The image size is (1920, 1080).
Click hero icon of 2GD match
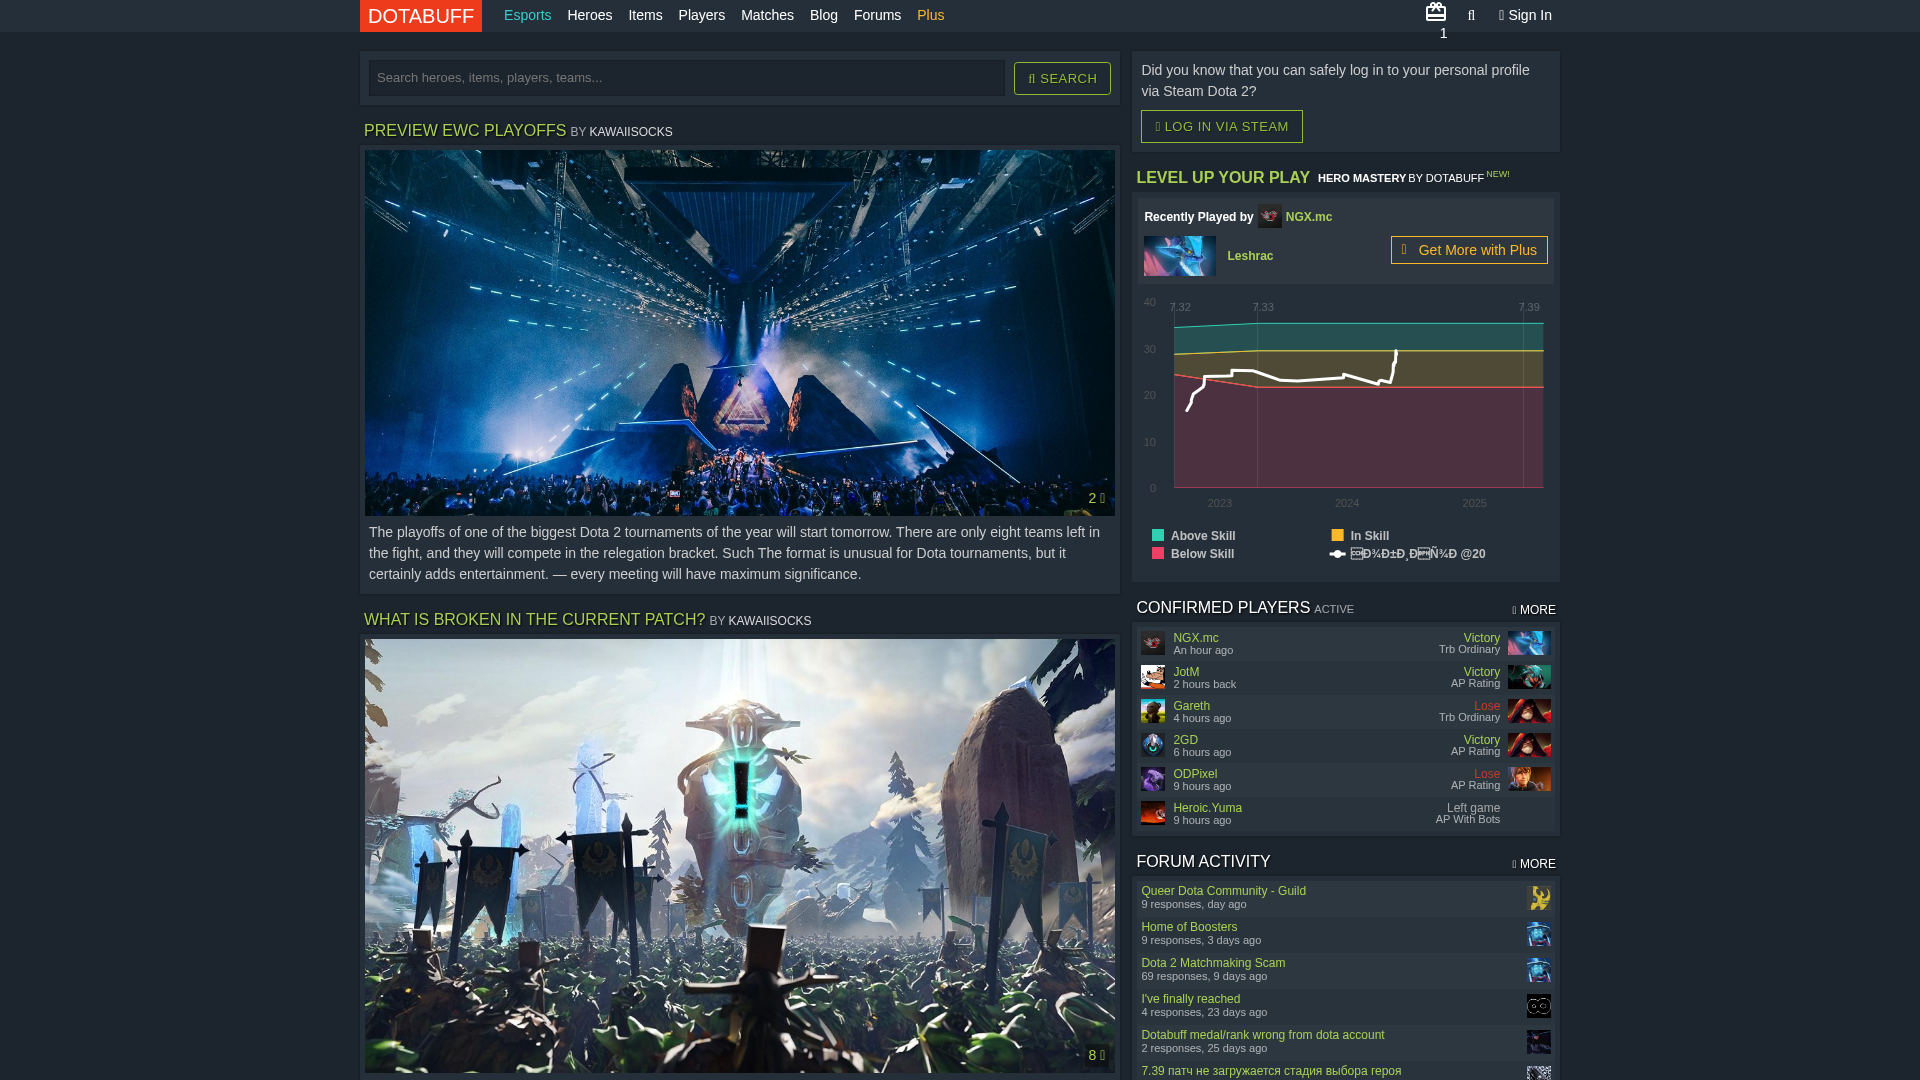point(1529,745)
